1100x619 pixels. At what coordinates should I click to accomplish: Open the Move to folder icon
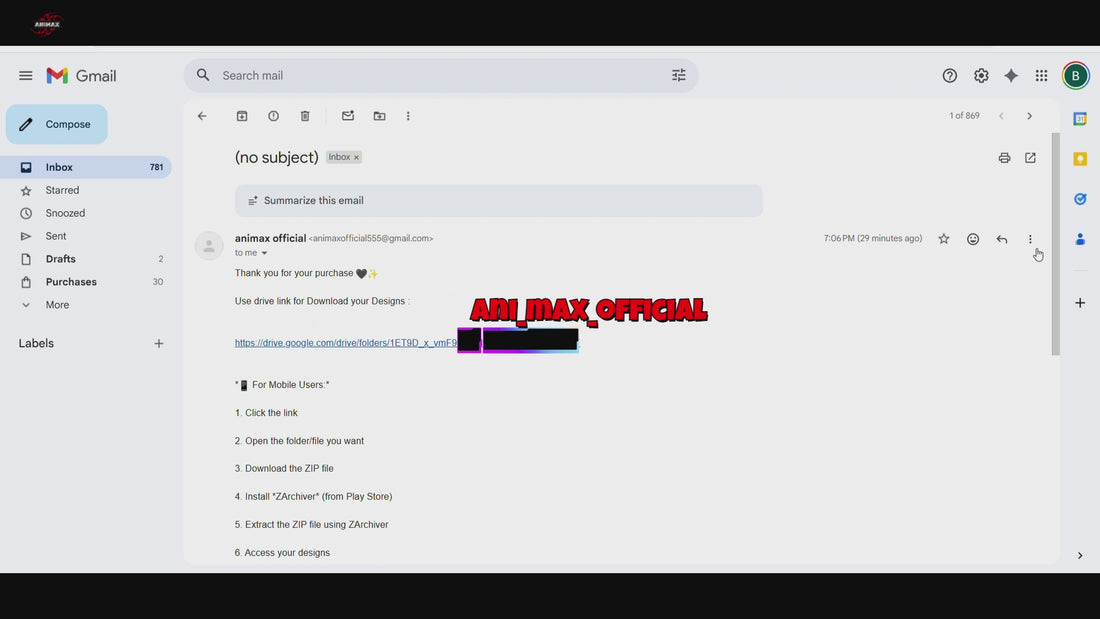[379, 116]
